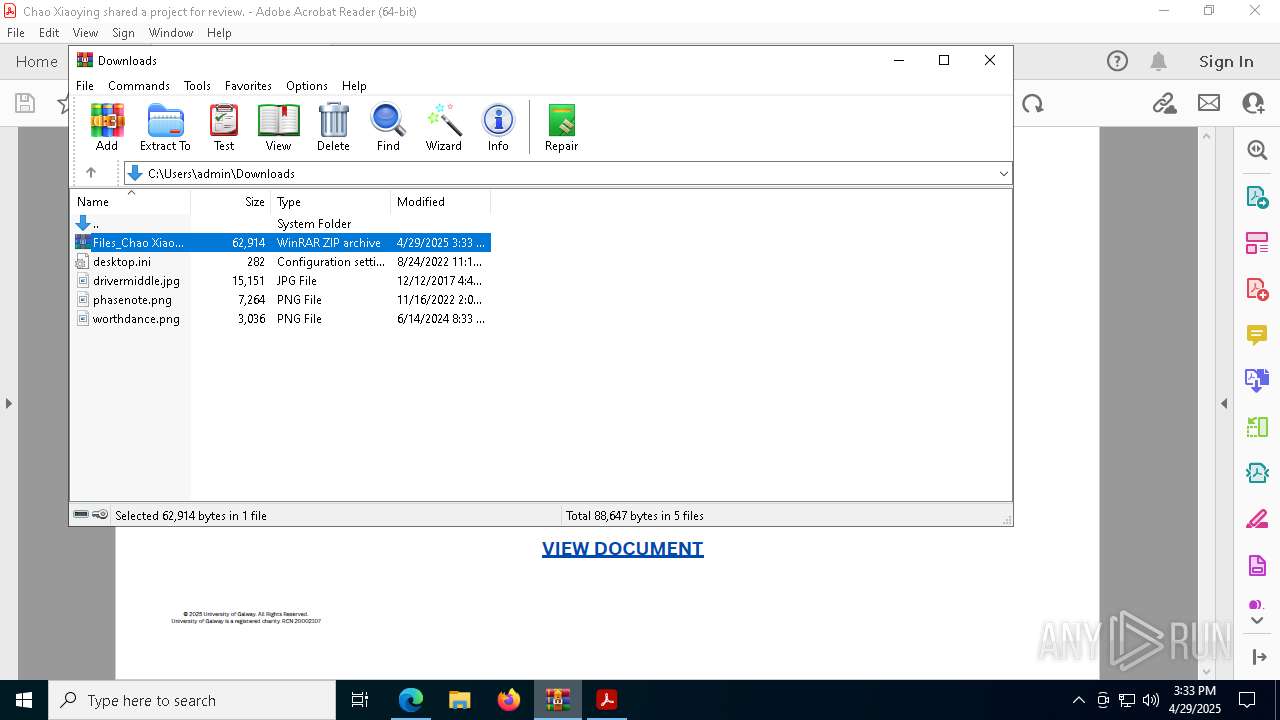The height and width of the screenshot is (720, 1280).
Task: Open Export PDF tool in right pane
Action: coord(1257,196)
